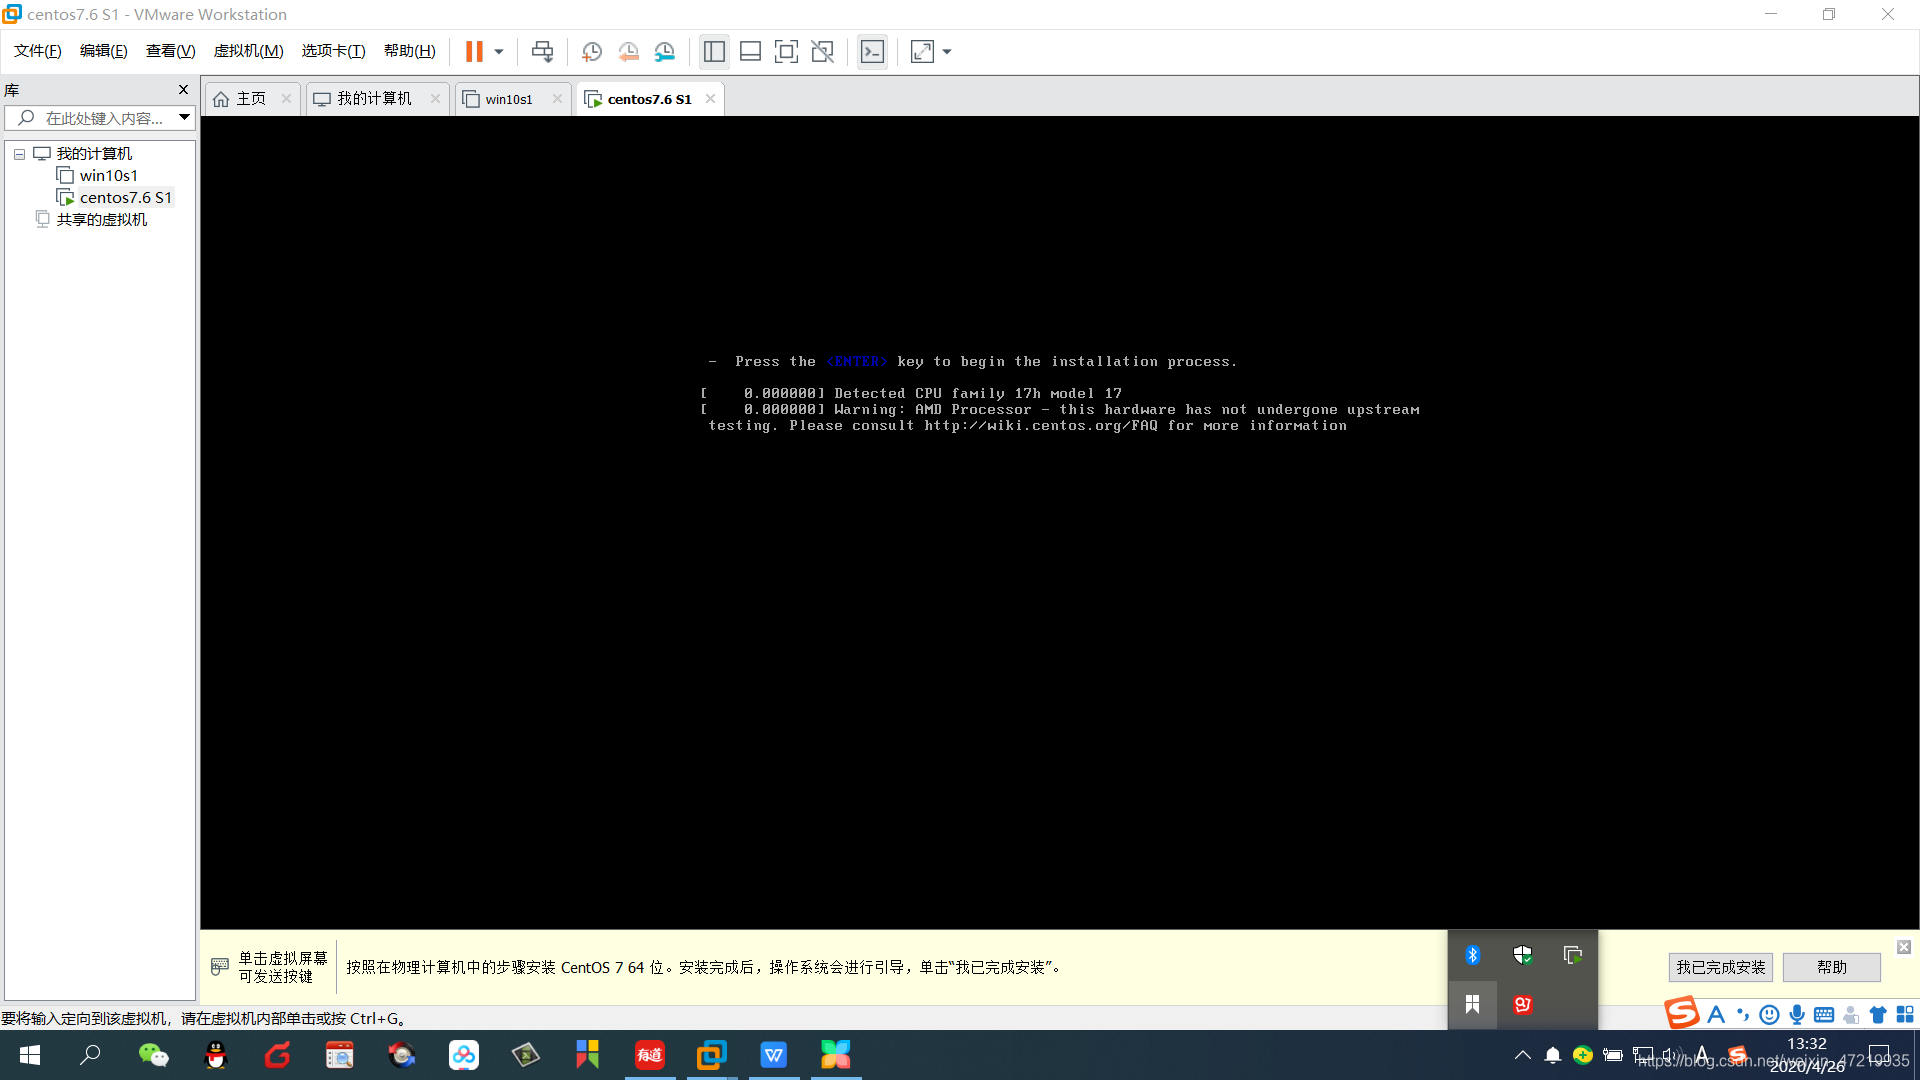Open the 编辑(E) menu
Image resolution: width=1920 pixels, height=1080 pixels.
point(103,51)
